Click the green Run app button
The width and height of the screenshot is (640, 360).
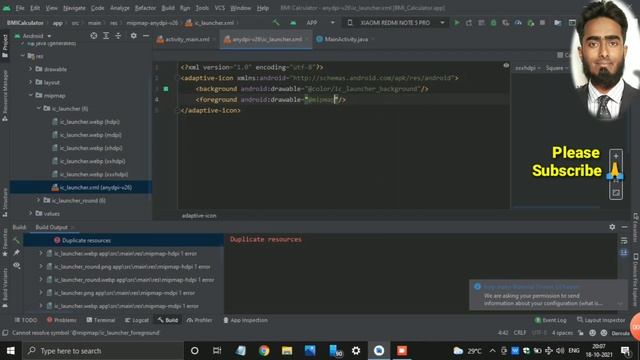tap(457, 23)
